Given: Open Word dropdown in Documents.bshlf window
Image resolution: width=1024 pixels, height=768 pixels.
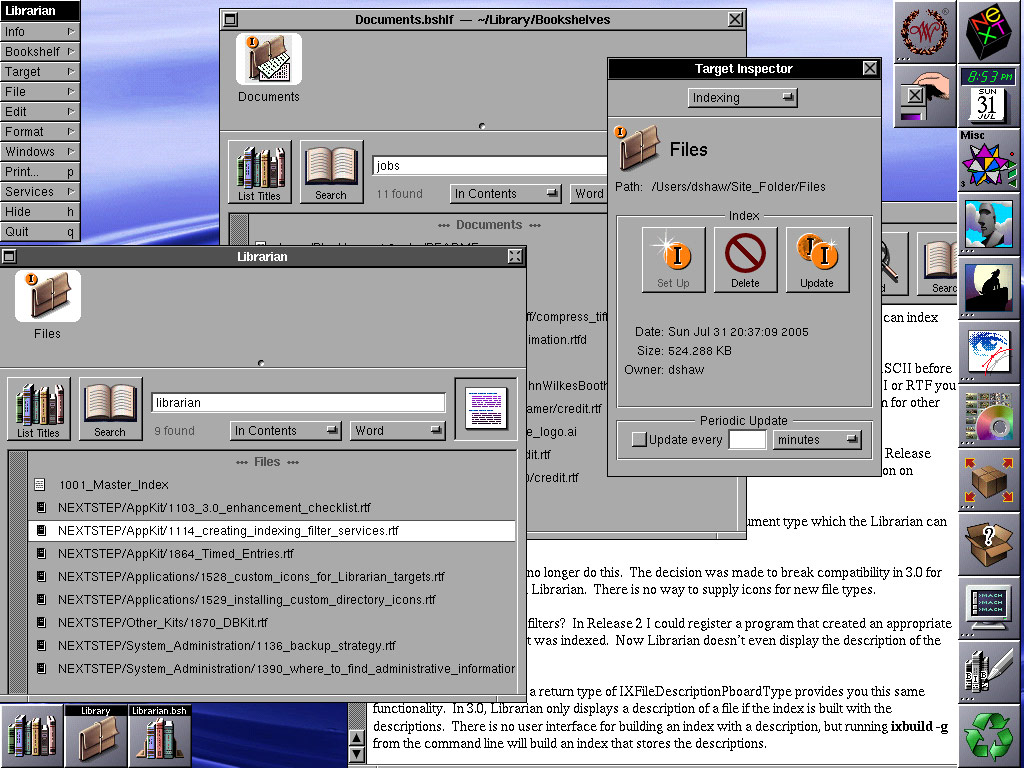Looking at the screenshot, I should tap(589, 193).
